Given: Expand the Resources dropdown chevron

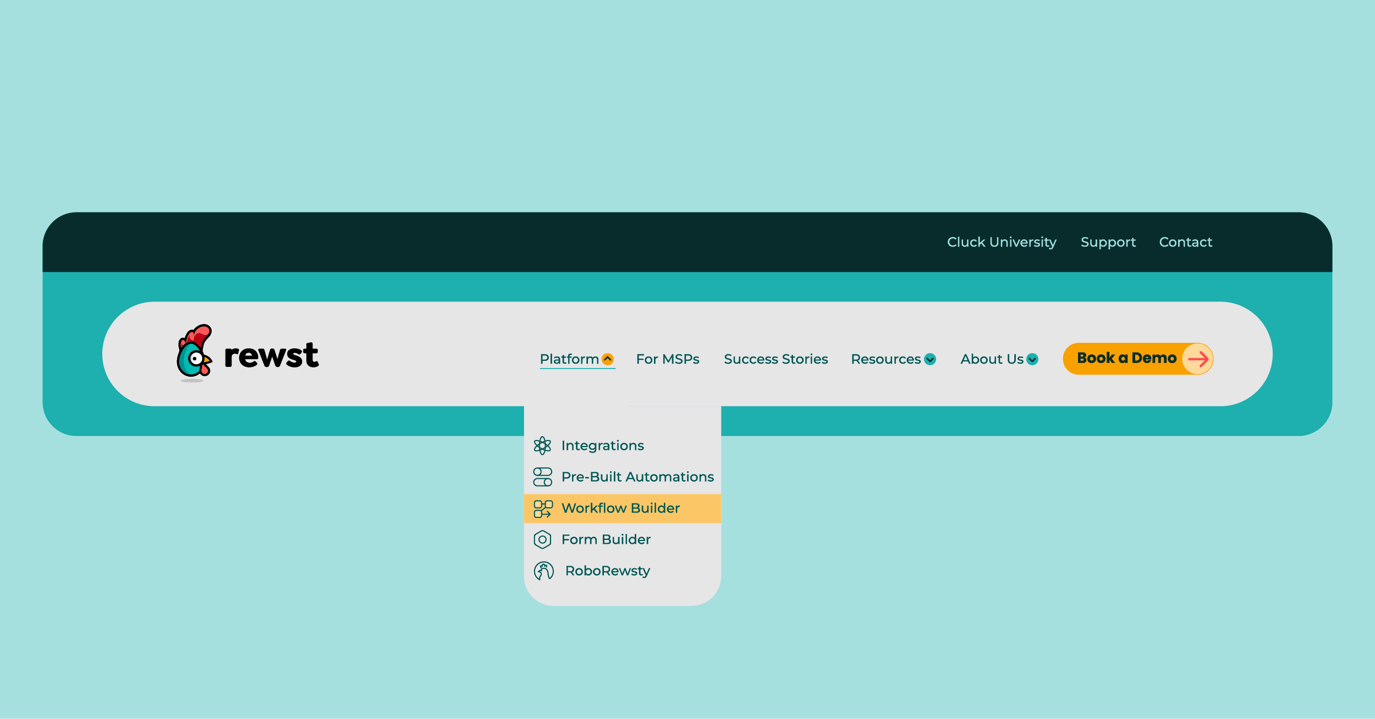Looking at the screenshot, I should tap(930, 360).
